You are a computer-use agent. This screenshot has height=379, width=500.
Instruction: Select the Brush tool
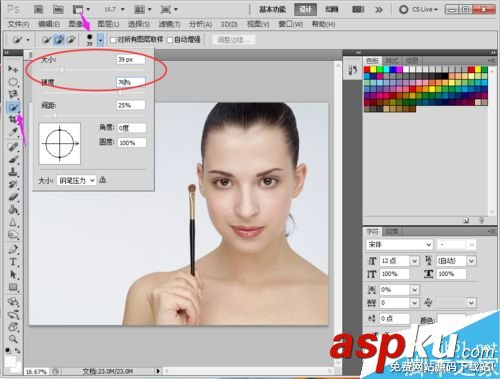(13, 159)
